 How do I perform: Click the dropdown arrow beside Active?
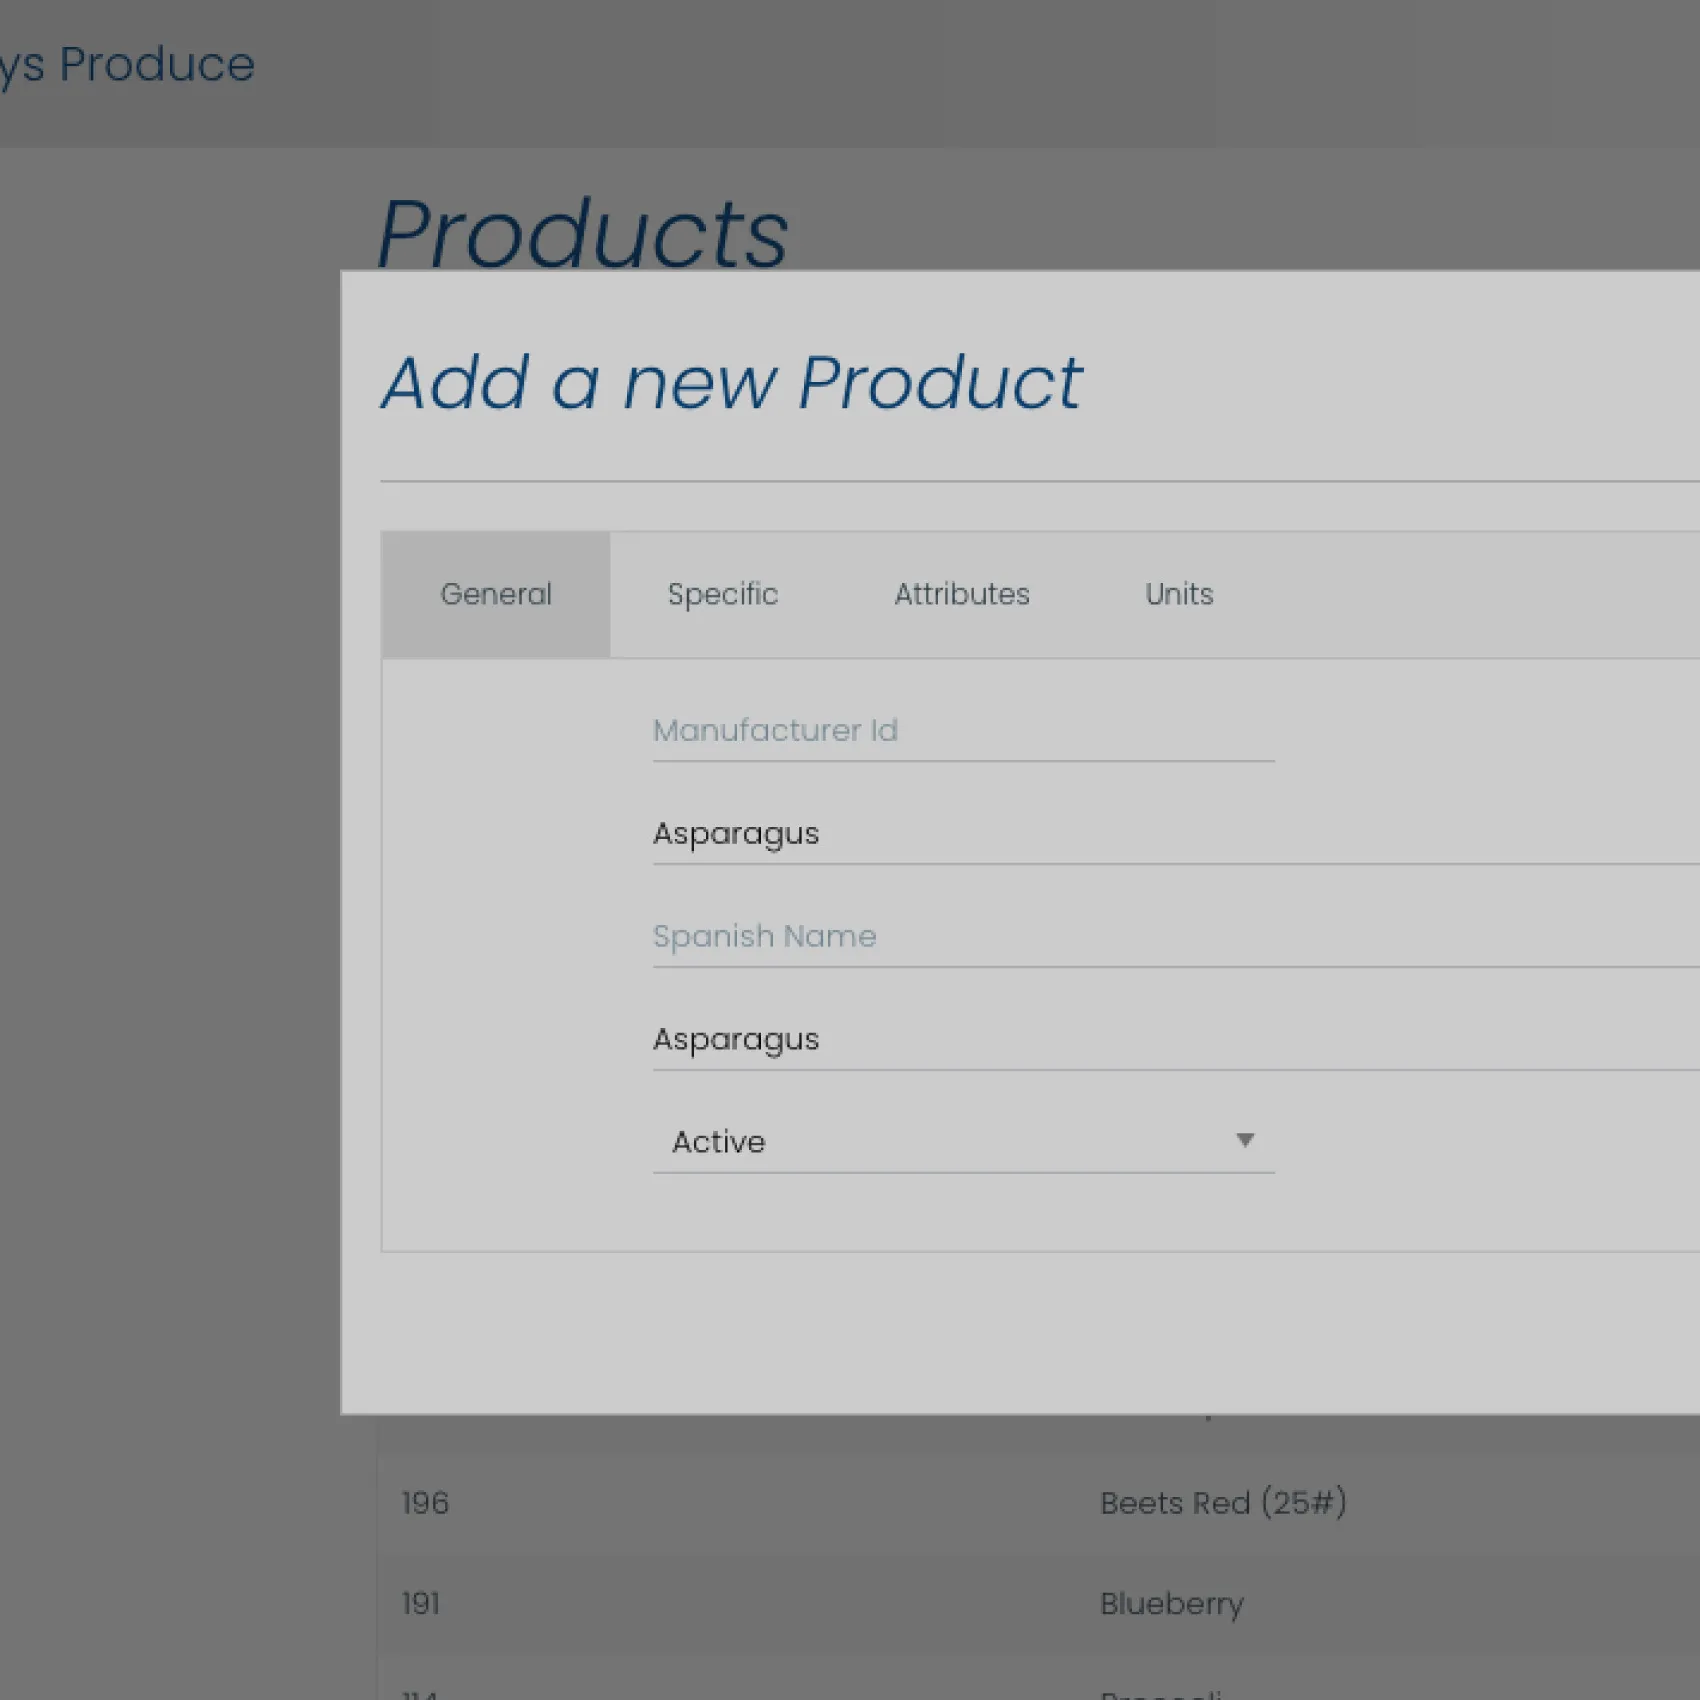coord(1244,1141)
